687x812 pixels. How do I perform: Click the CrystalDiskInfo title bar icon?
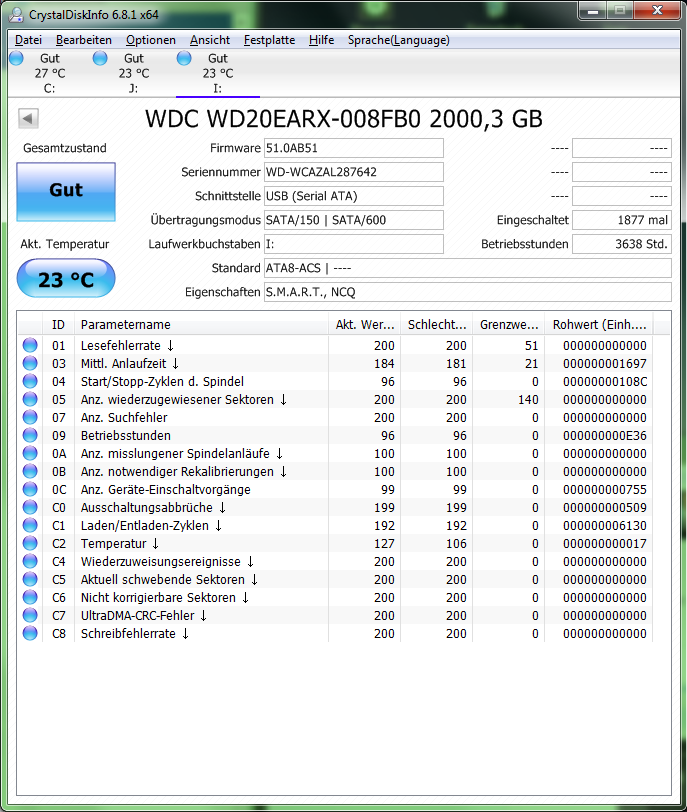click(17, 14)
